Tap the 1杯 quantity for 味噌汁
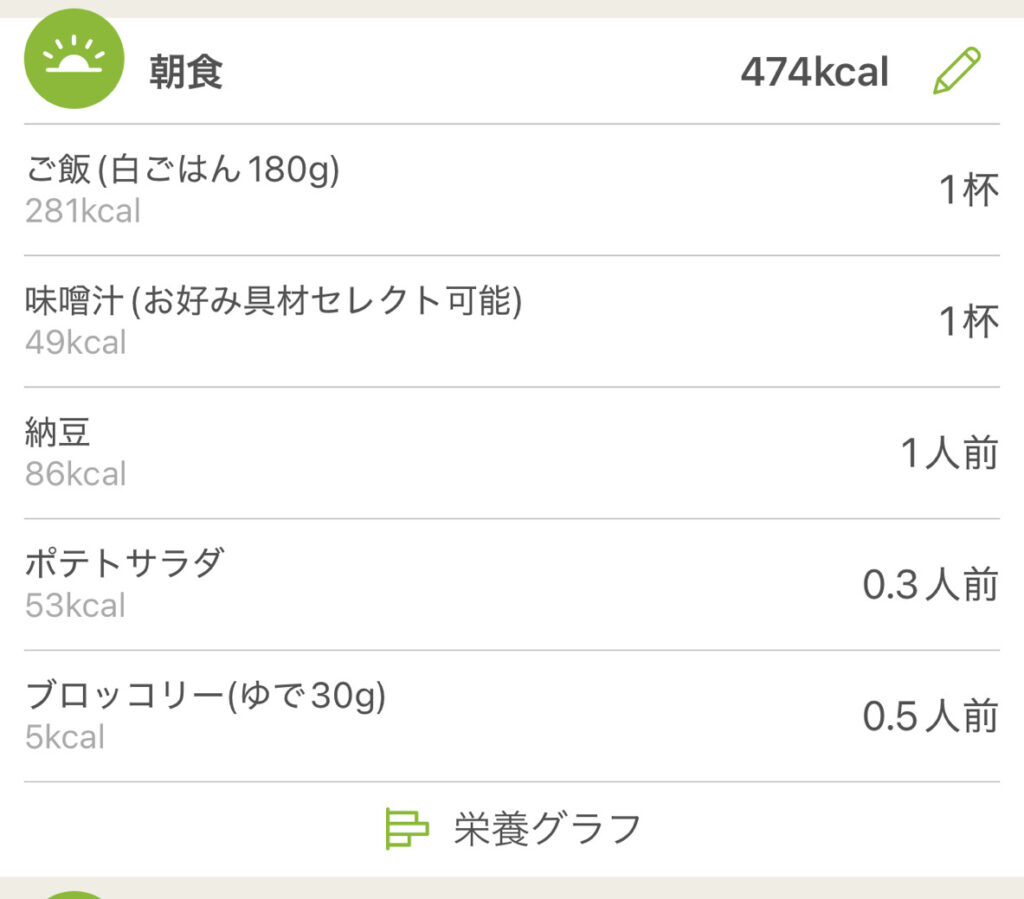The image size is (1024, 899). tap(968, 322)
